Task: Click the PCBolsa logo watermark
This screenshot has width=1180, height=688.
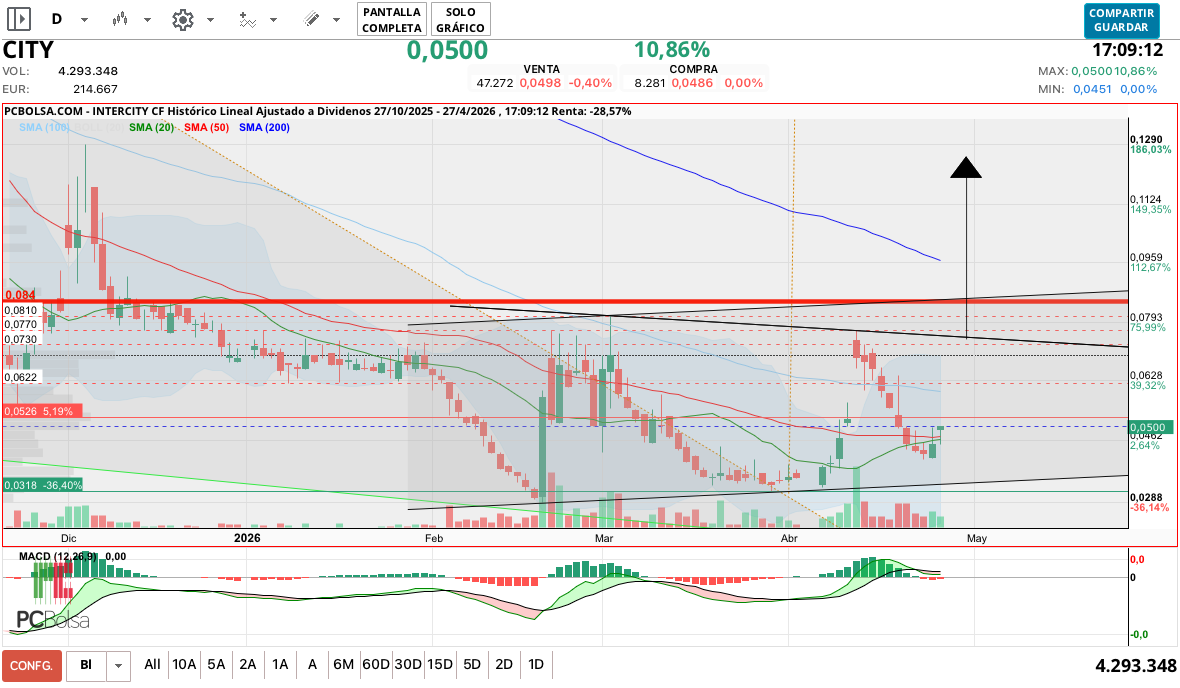Action: (x=52, y=620)
